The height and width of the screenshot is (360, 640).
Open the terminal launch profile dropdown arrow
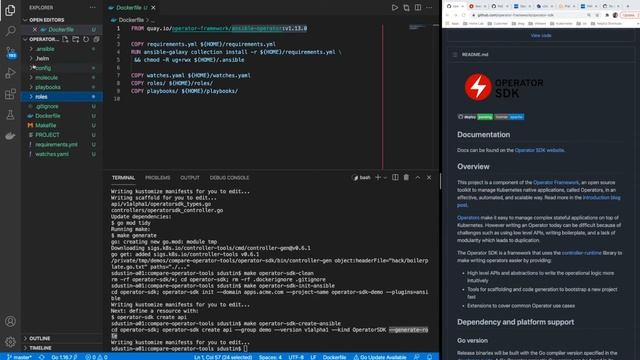(385, 178)
